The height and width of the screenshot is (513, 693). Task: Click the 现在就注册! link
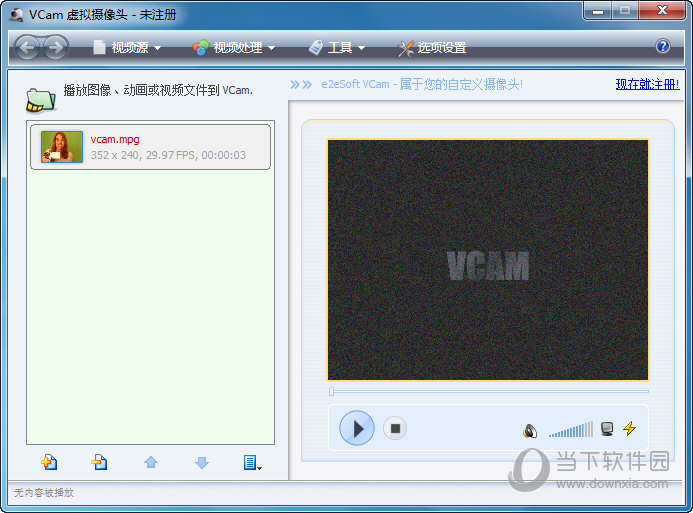point(647,84)
